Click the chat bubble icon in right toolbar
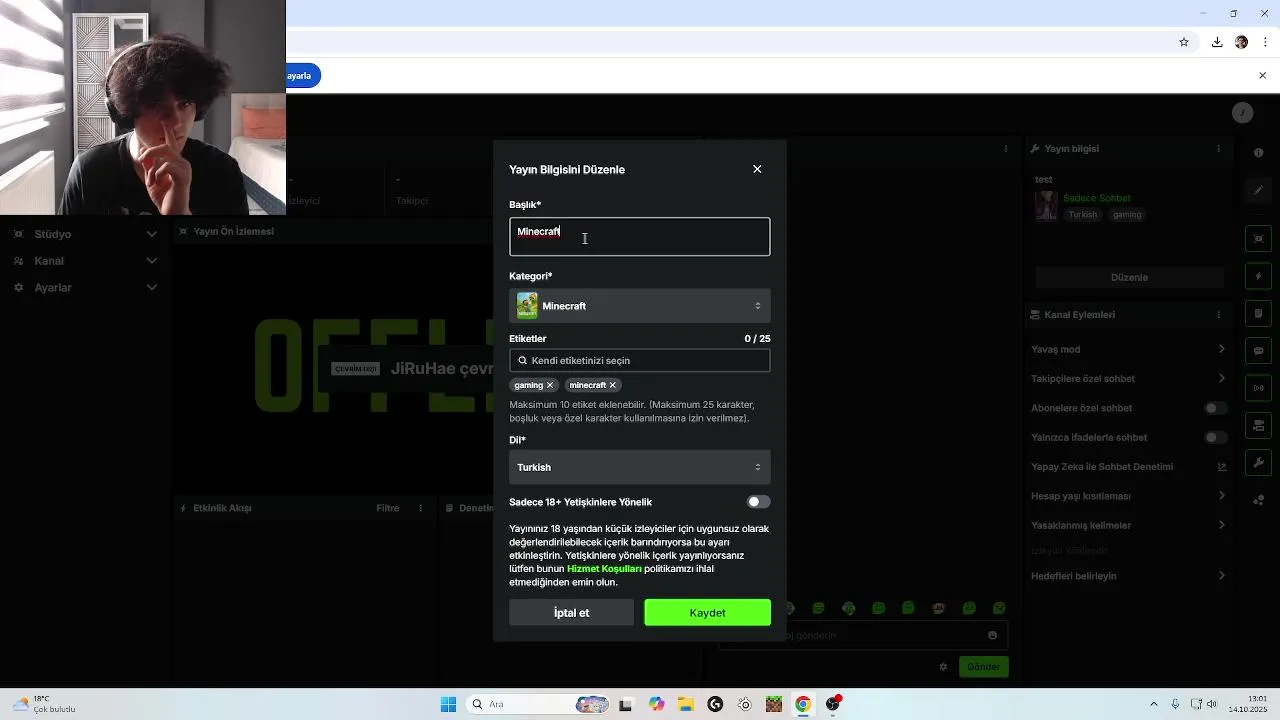 1259,351
